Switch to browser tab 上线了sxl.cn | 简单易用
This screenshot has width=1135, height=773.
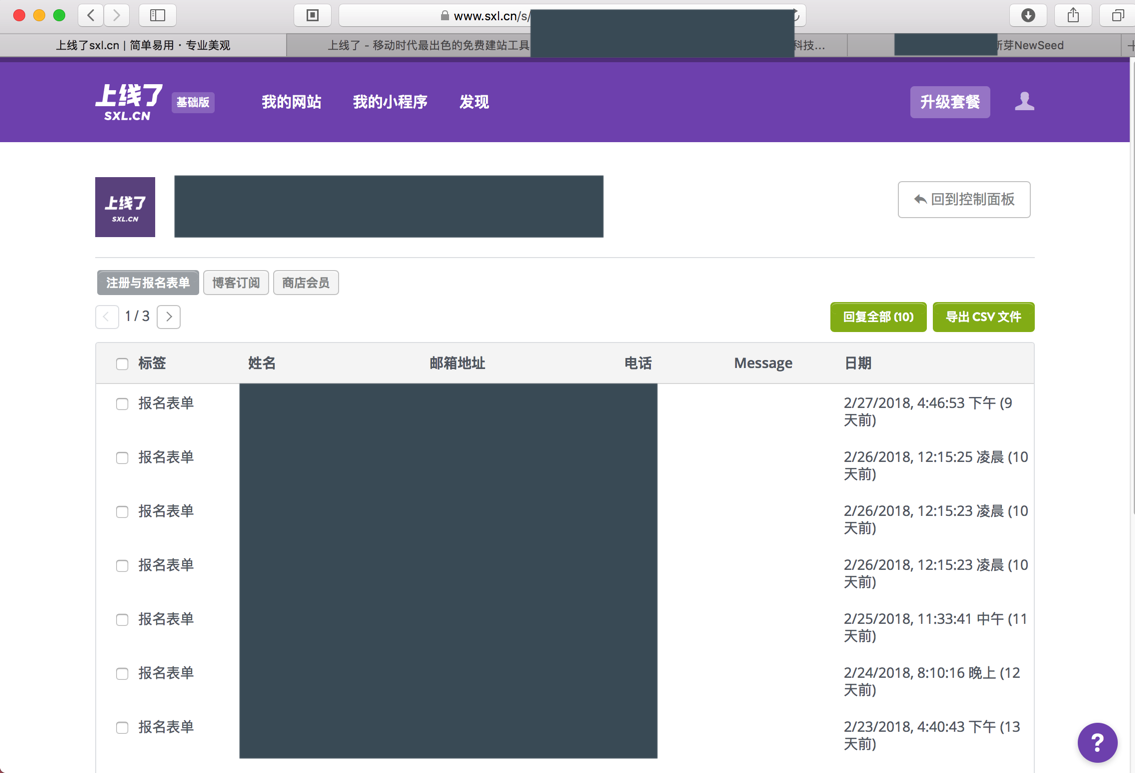click(143, 45)
